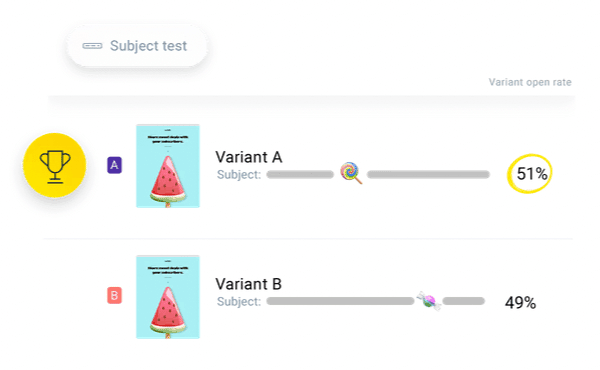Click Variant B long gray subject bar
Screen dimensions: 600x370
coord(341,301)
